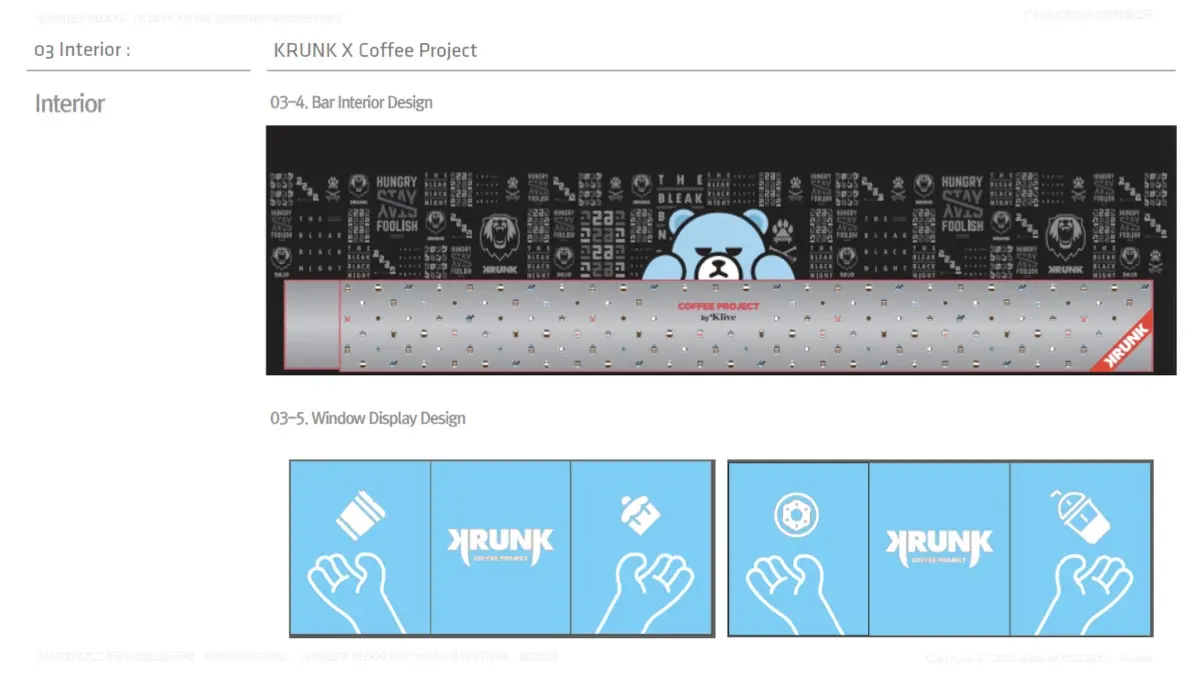Select the large 'Interior' sidebar heading
The image size is (1200, 675).
[69, 104]
